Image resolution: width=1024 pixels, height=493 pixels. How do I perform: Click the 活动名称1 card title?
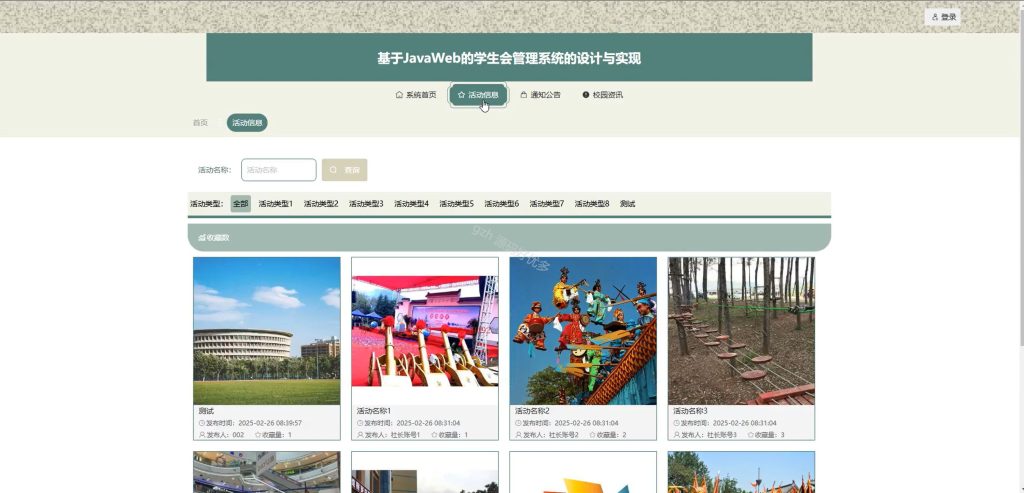(374, 411)
